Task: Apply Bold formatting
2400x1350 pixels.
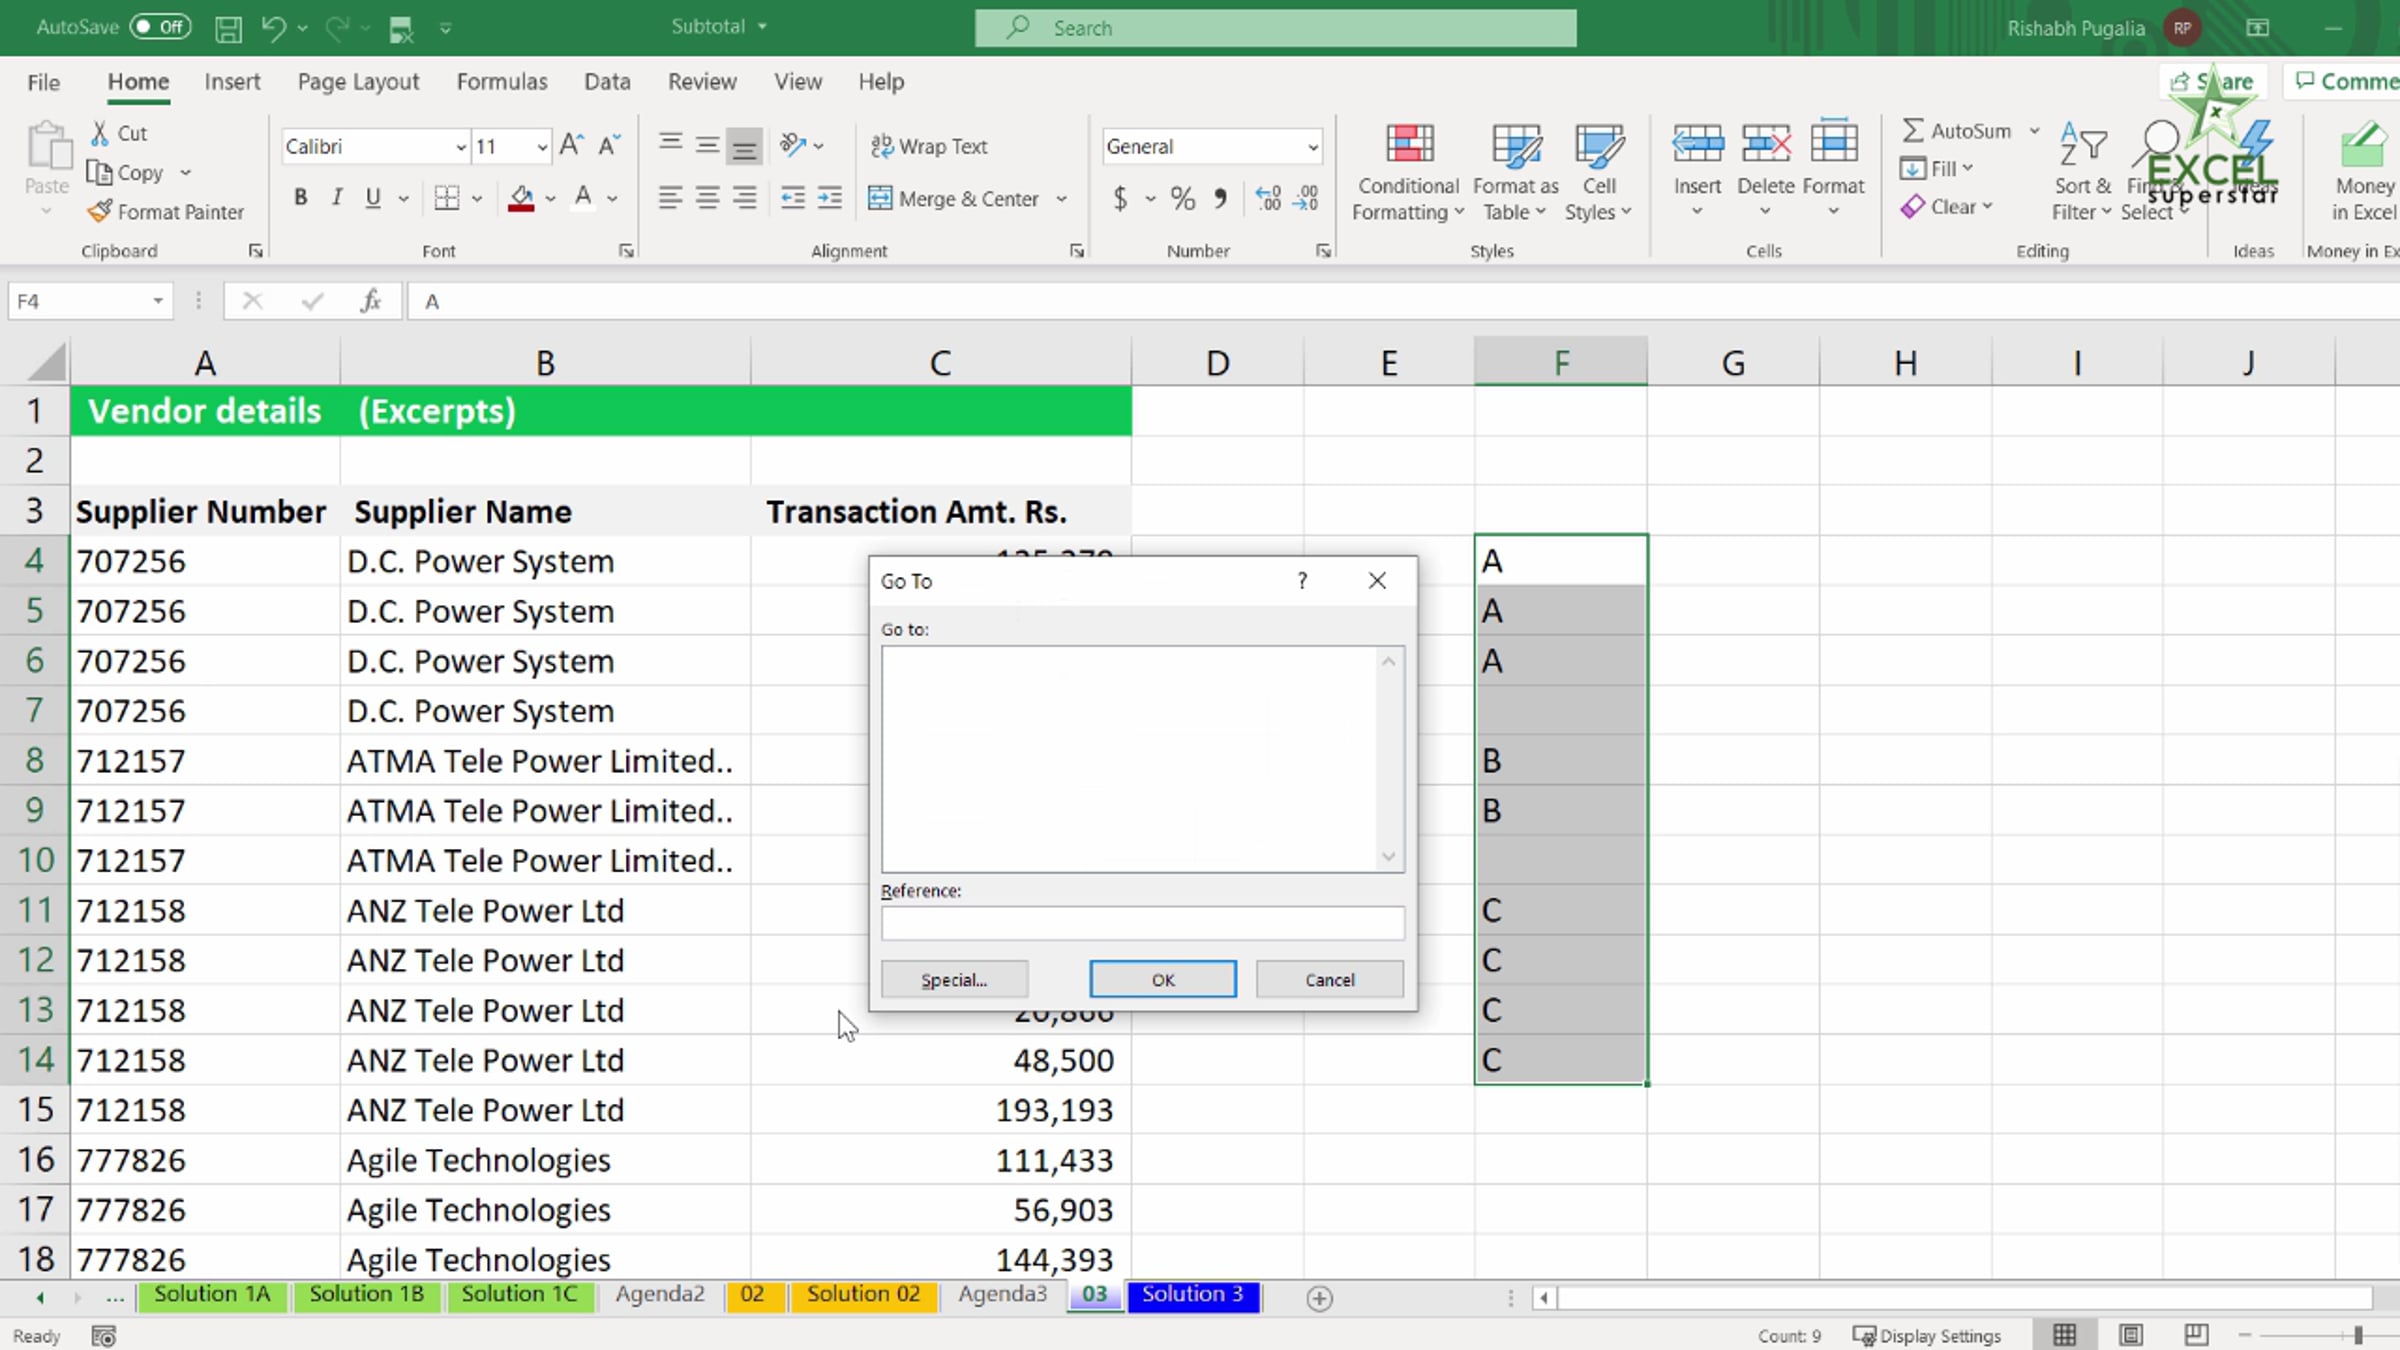Action: coord(300,198)
